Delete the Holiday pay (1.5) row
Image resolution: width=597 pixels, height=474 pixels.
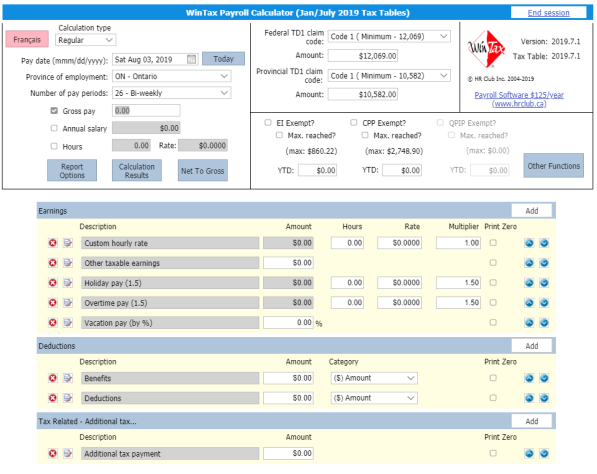coord(53,283)
